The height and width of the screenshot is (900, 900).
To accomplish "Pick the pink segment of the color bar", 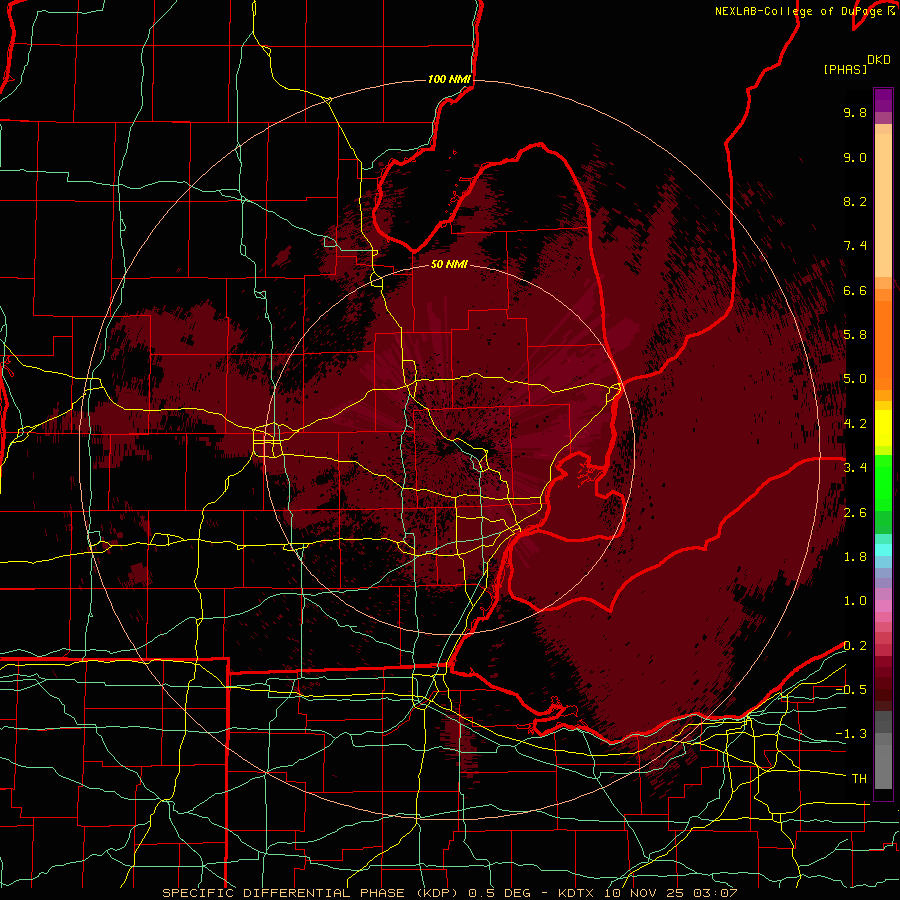I will (883, 606).
